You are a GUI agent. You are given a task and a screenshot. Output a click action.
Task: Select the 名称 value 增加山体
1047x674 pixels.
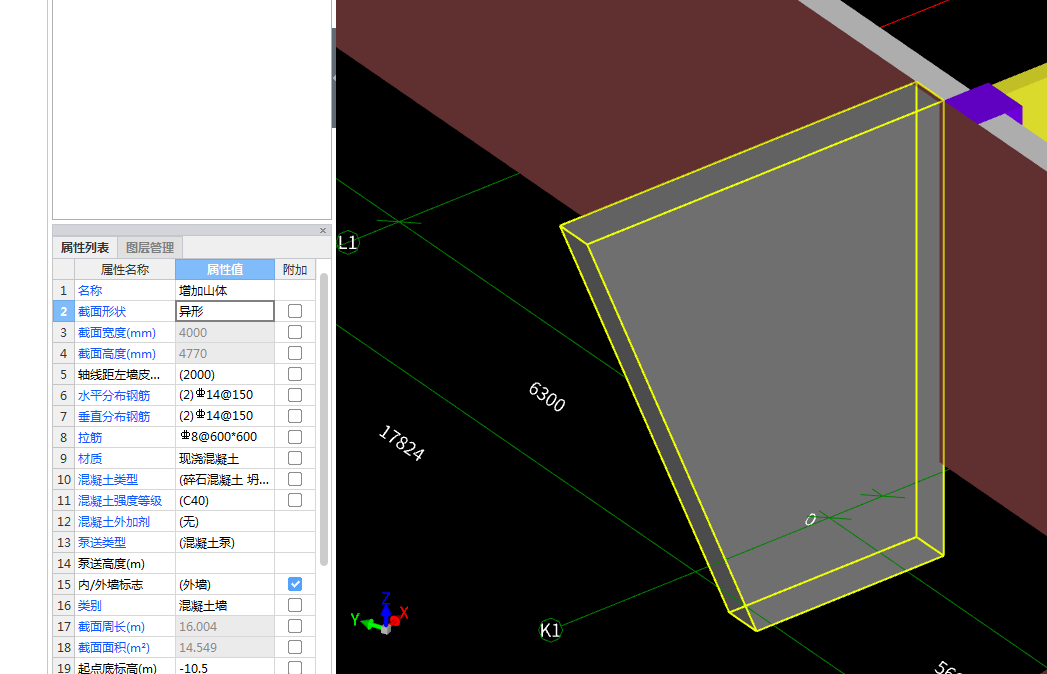pos(225,291)
